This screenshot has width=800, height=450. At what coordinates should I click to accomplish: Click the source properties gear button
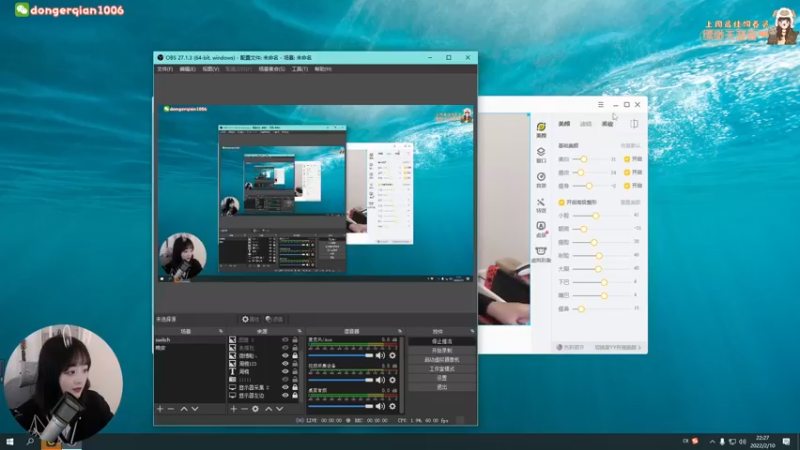pos(250,319)
